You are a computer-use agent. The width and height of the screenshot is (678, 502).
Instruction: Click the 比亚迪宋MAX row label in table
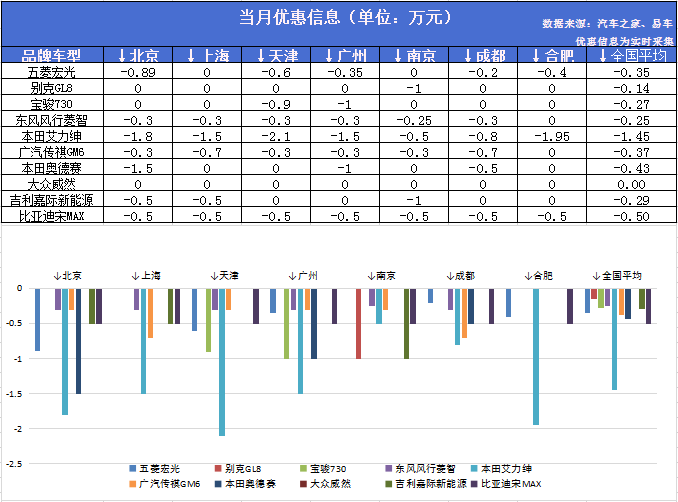pyautogui.click(x=51, y=216)
